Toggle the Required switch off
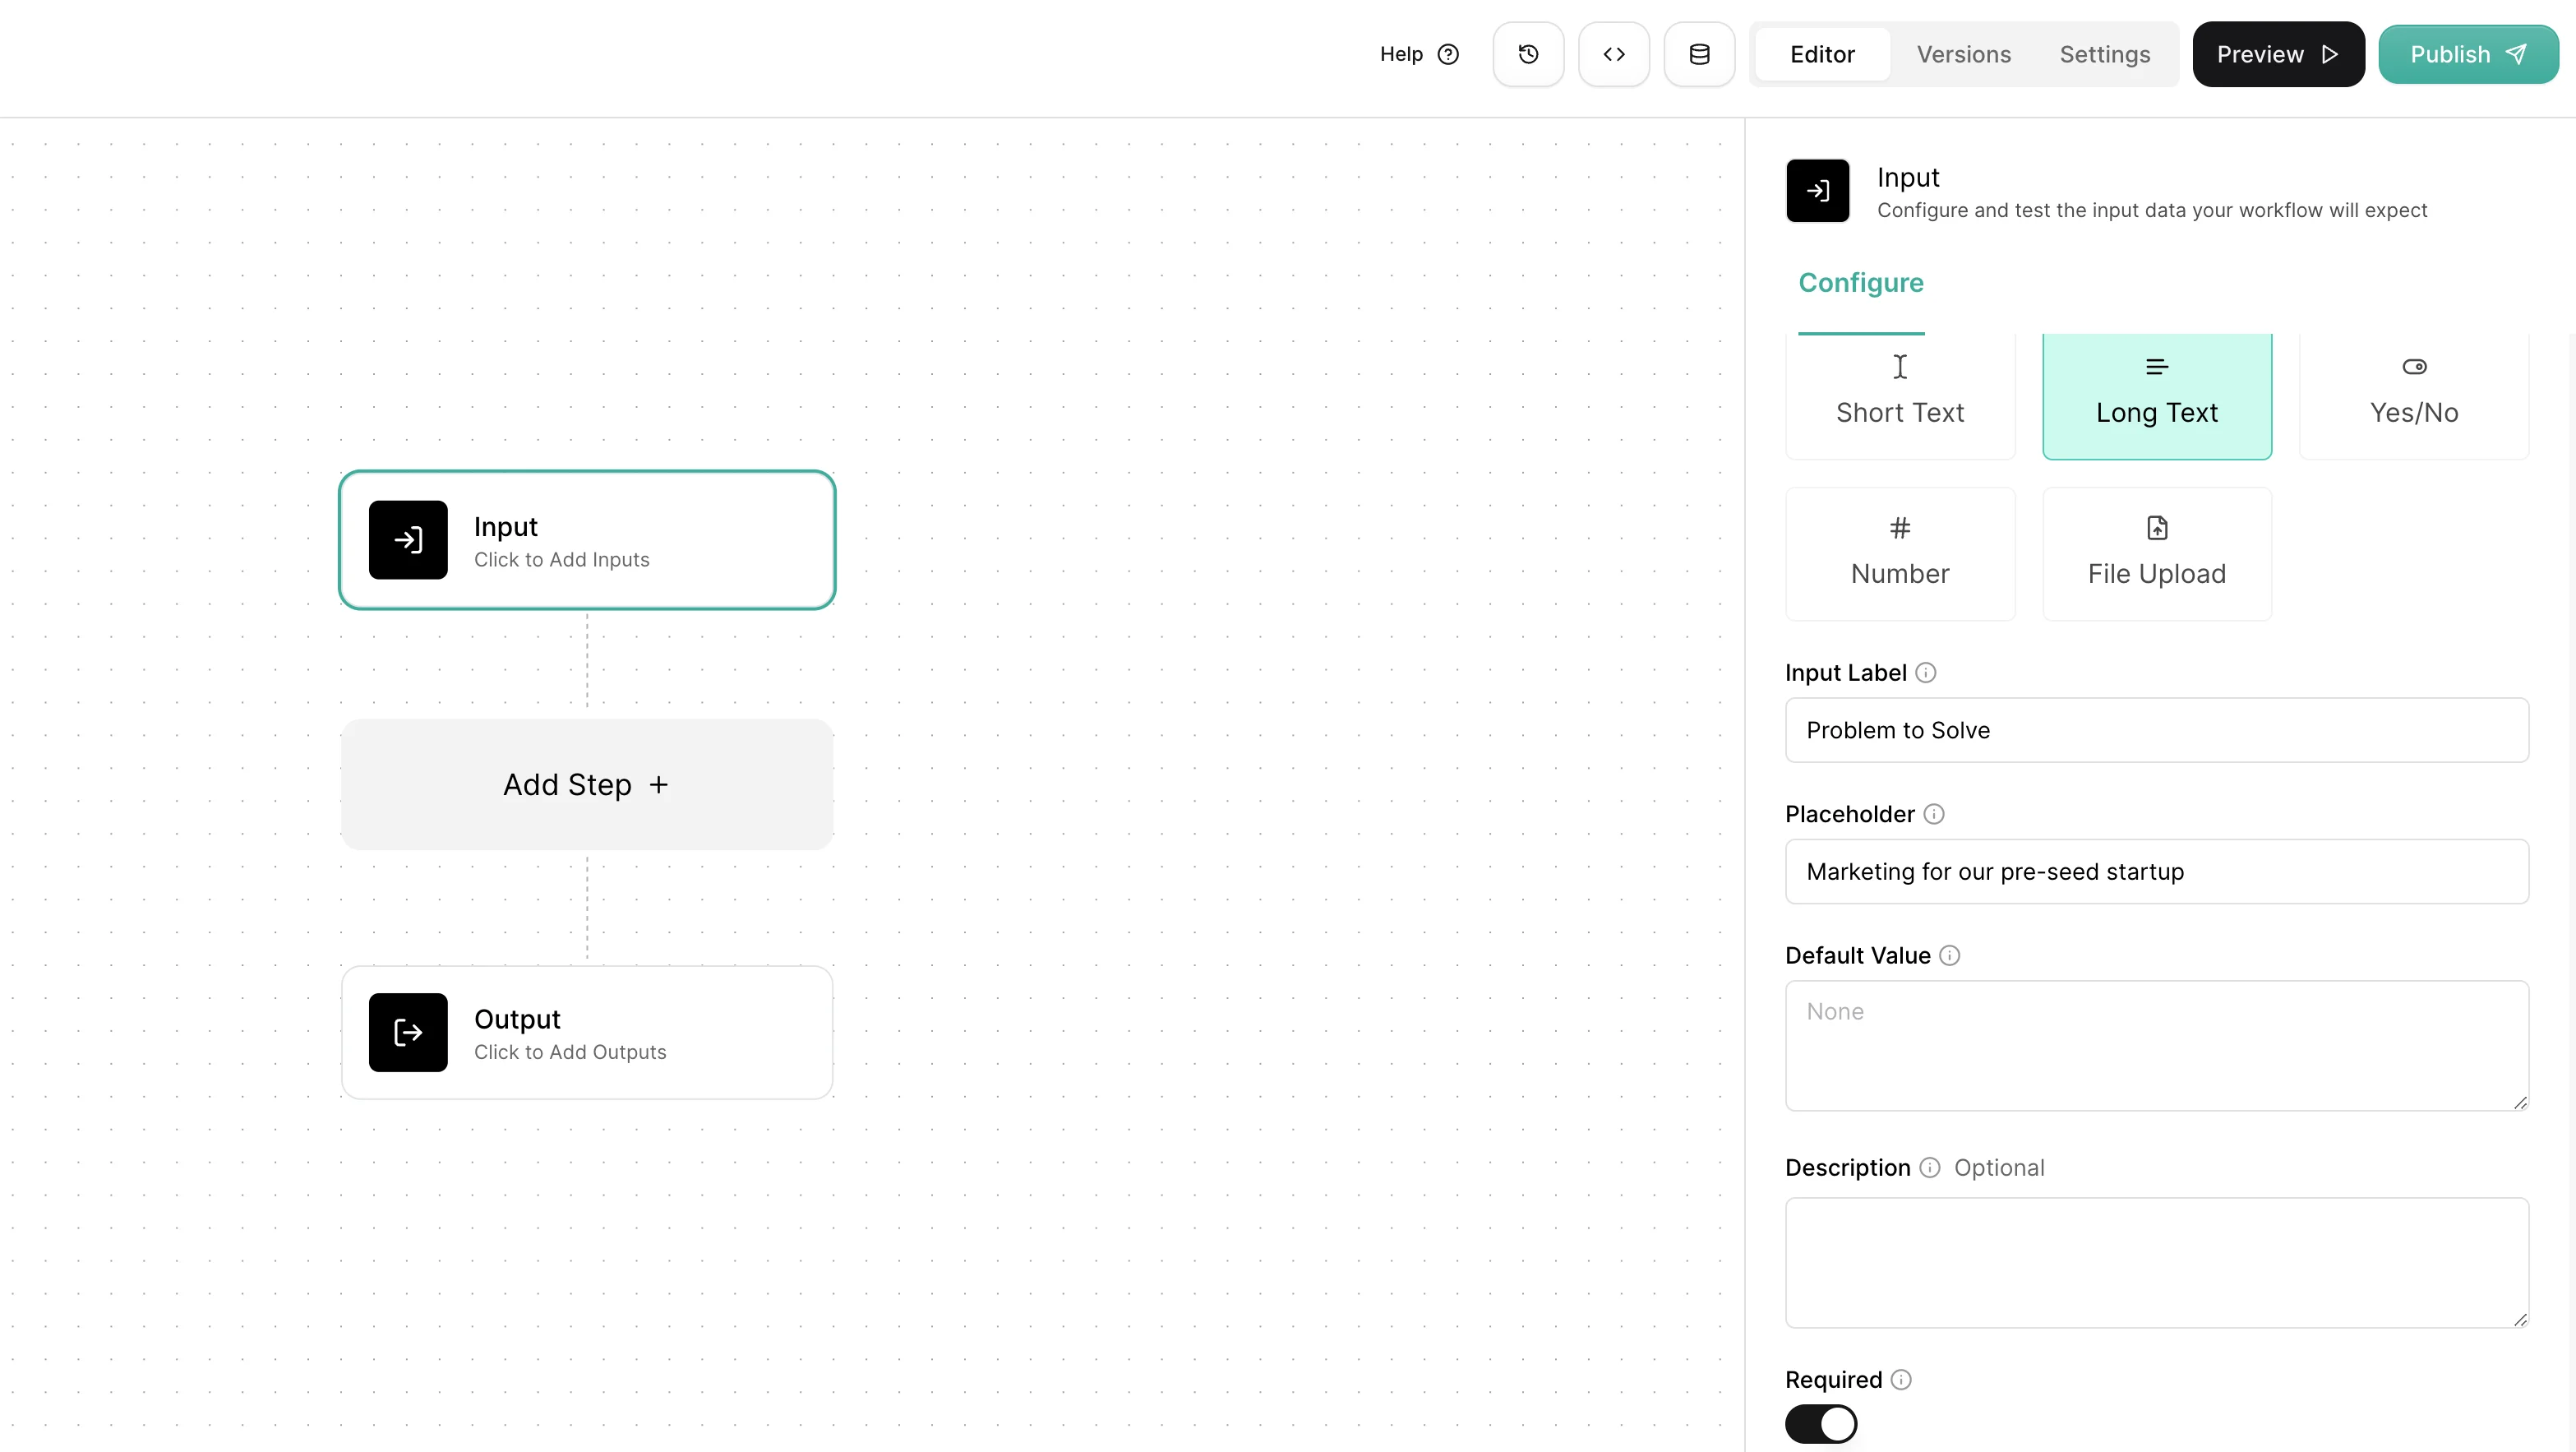Screen dimensions: 2576x1452 1821,1424
